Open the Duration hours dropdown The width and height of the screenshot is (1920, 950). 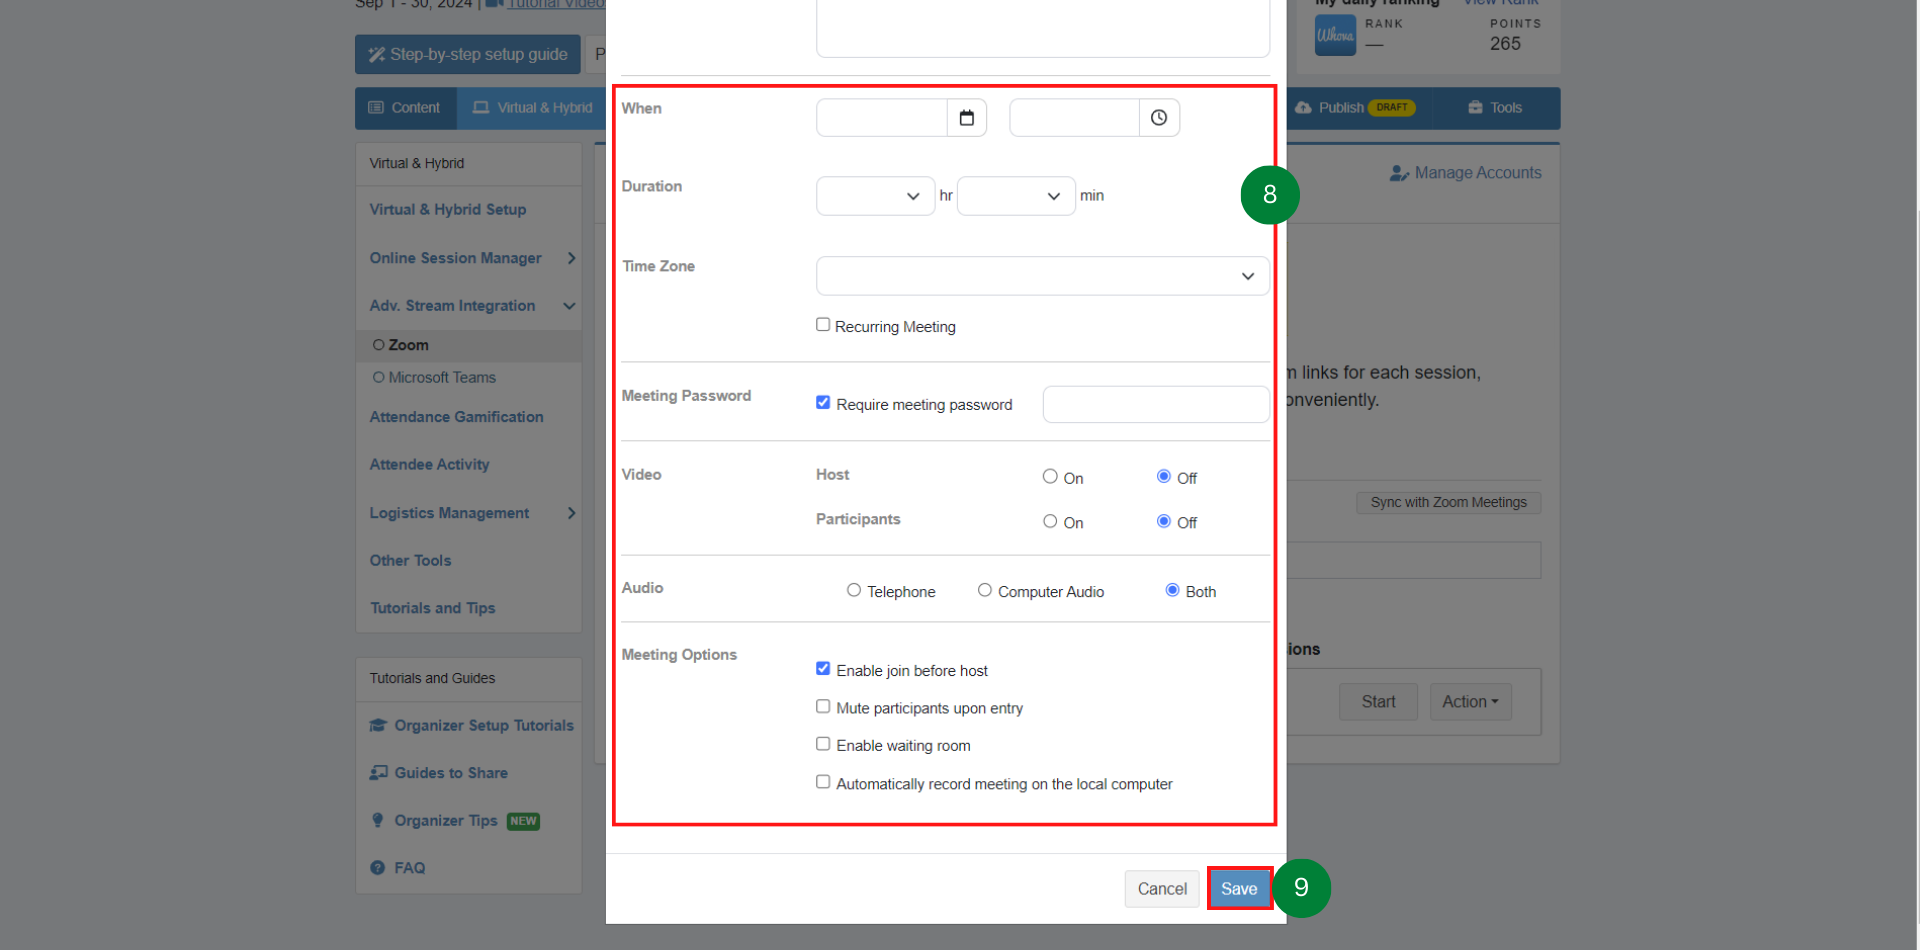click(x=875, y=196)
